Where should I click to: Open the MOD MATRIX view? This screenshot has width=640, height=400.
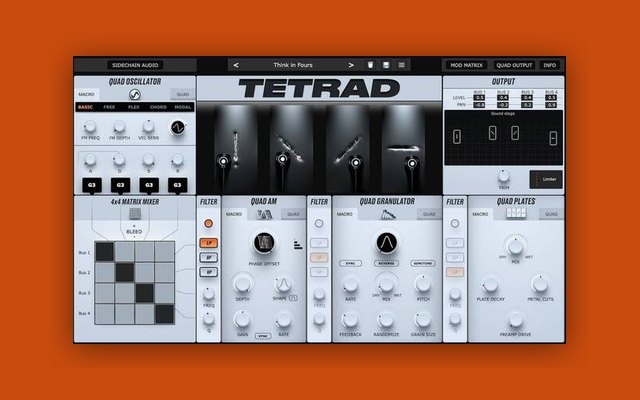point(467,65)
